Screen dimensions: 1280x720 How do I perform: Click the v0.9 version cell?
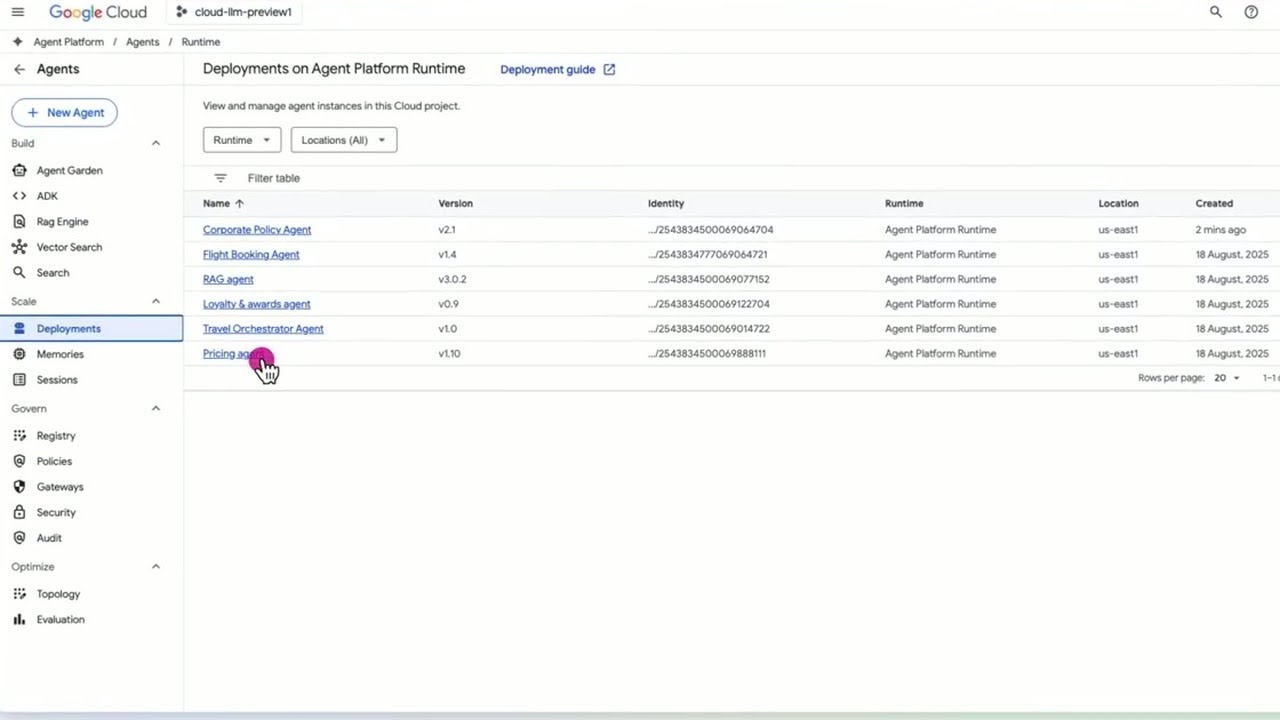448,304
